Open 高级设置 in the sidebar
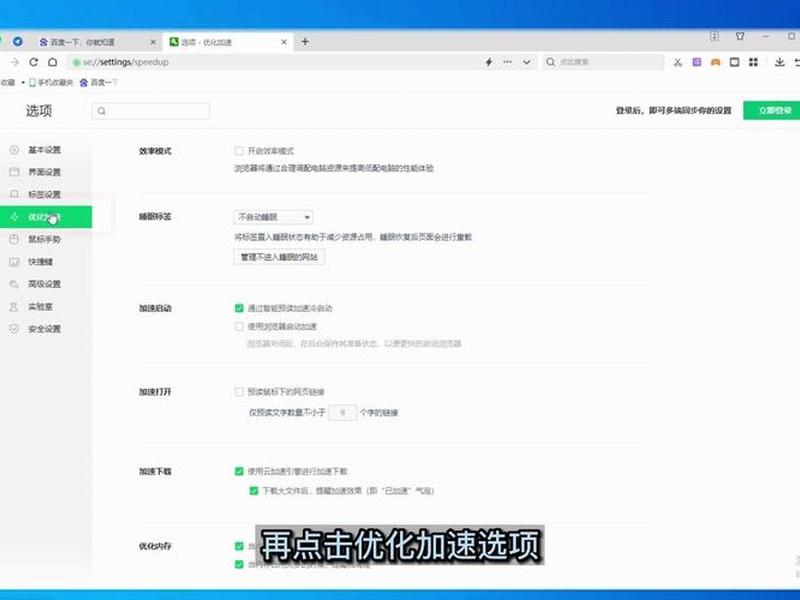Viewport: 800px width, 600px height. [x=44, y=284]
